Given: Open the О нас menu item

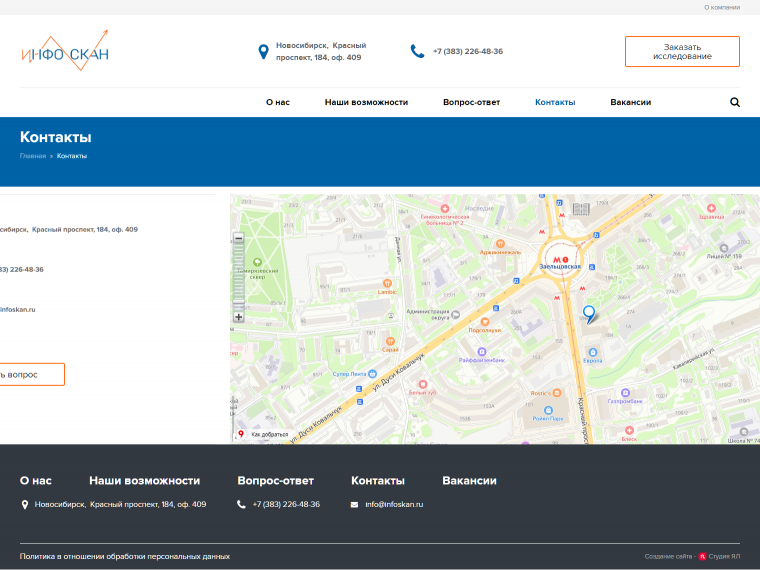Looking at the screenshot, I should [278, 102].
